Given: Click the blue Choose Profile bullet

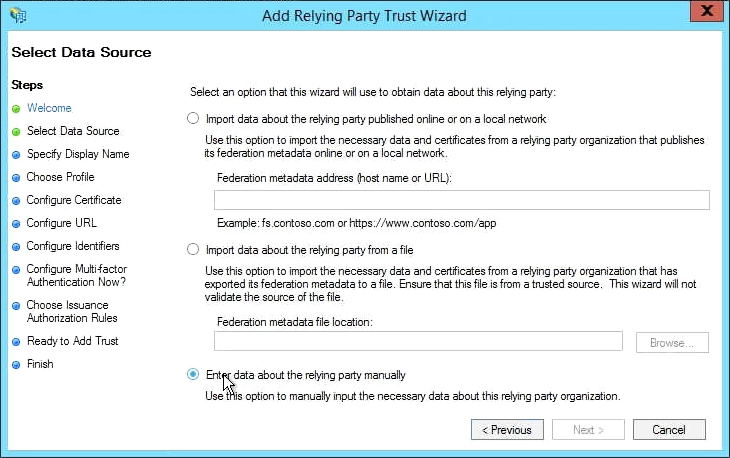Looking at the screenshot, I should [16, 178].
